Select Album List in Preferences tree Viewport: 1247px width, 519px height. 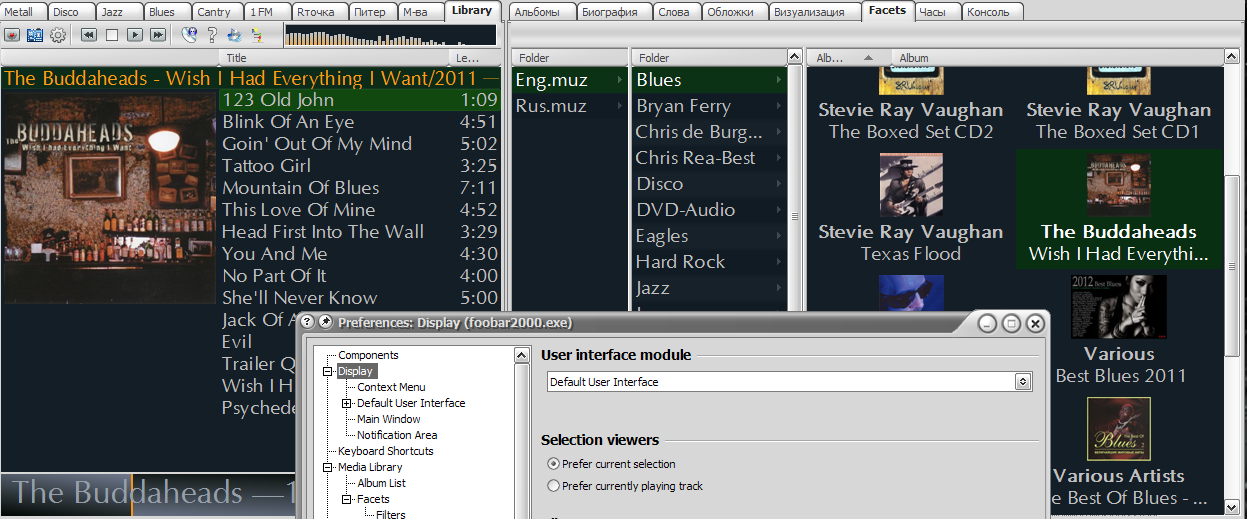[382, 483]
